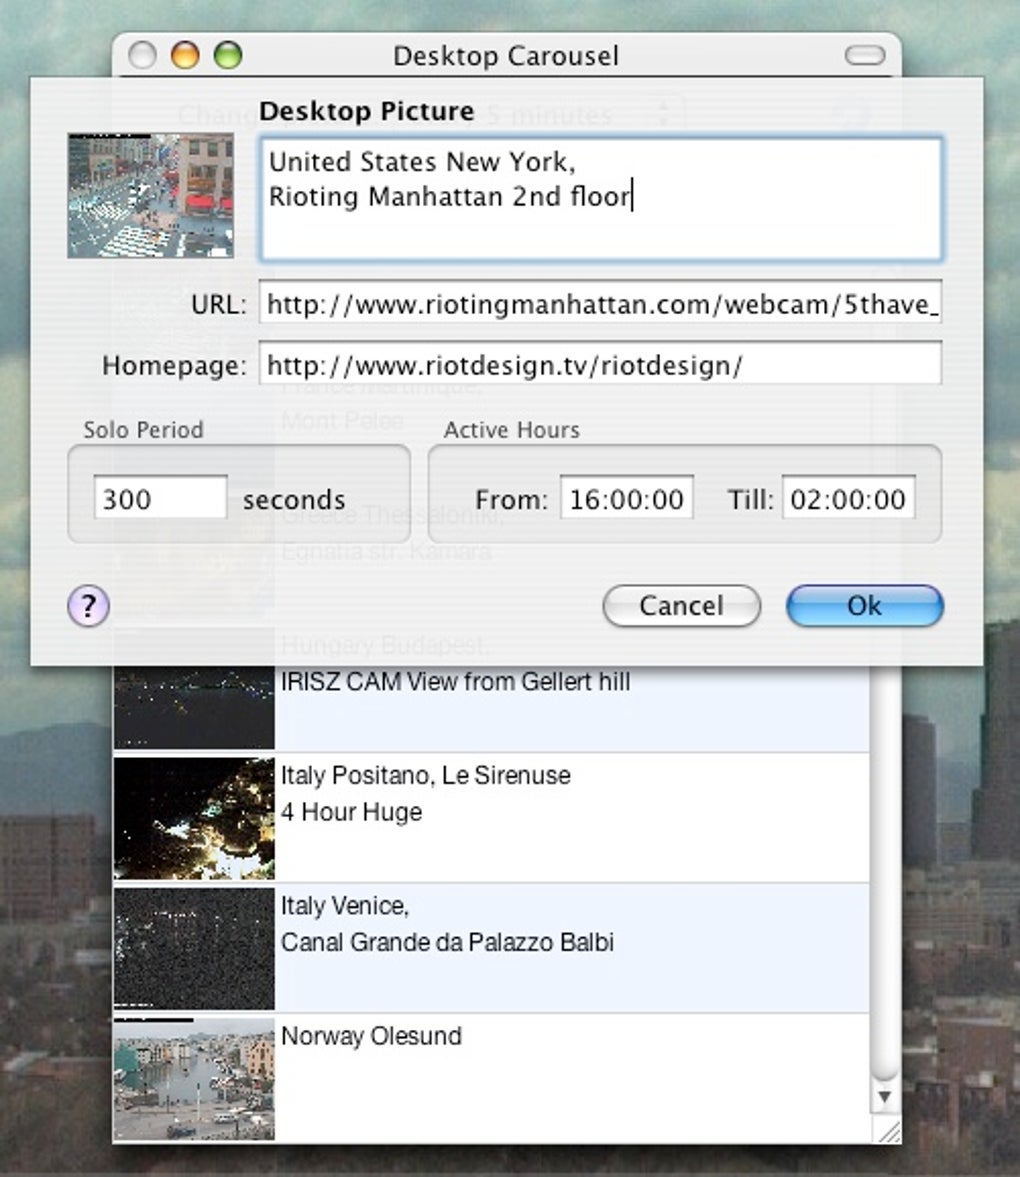1020x1177 pixels.
Task: Click inside the URL field
Action: coord(598,305)
